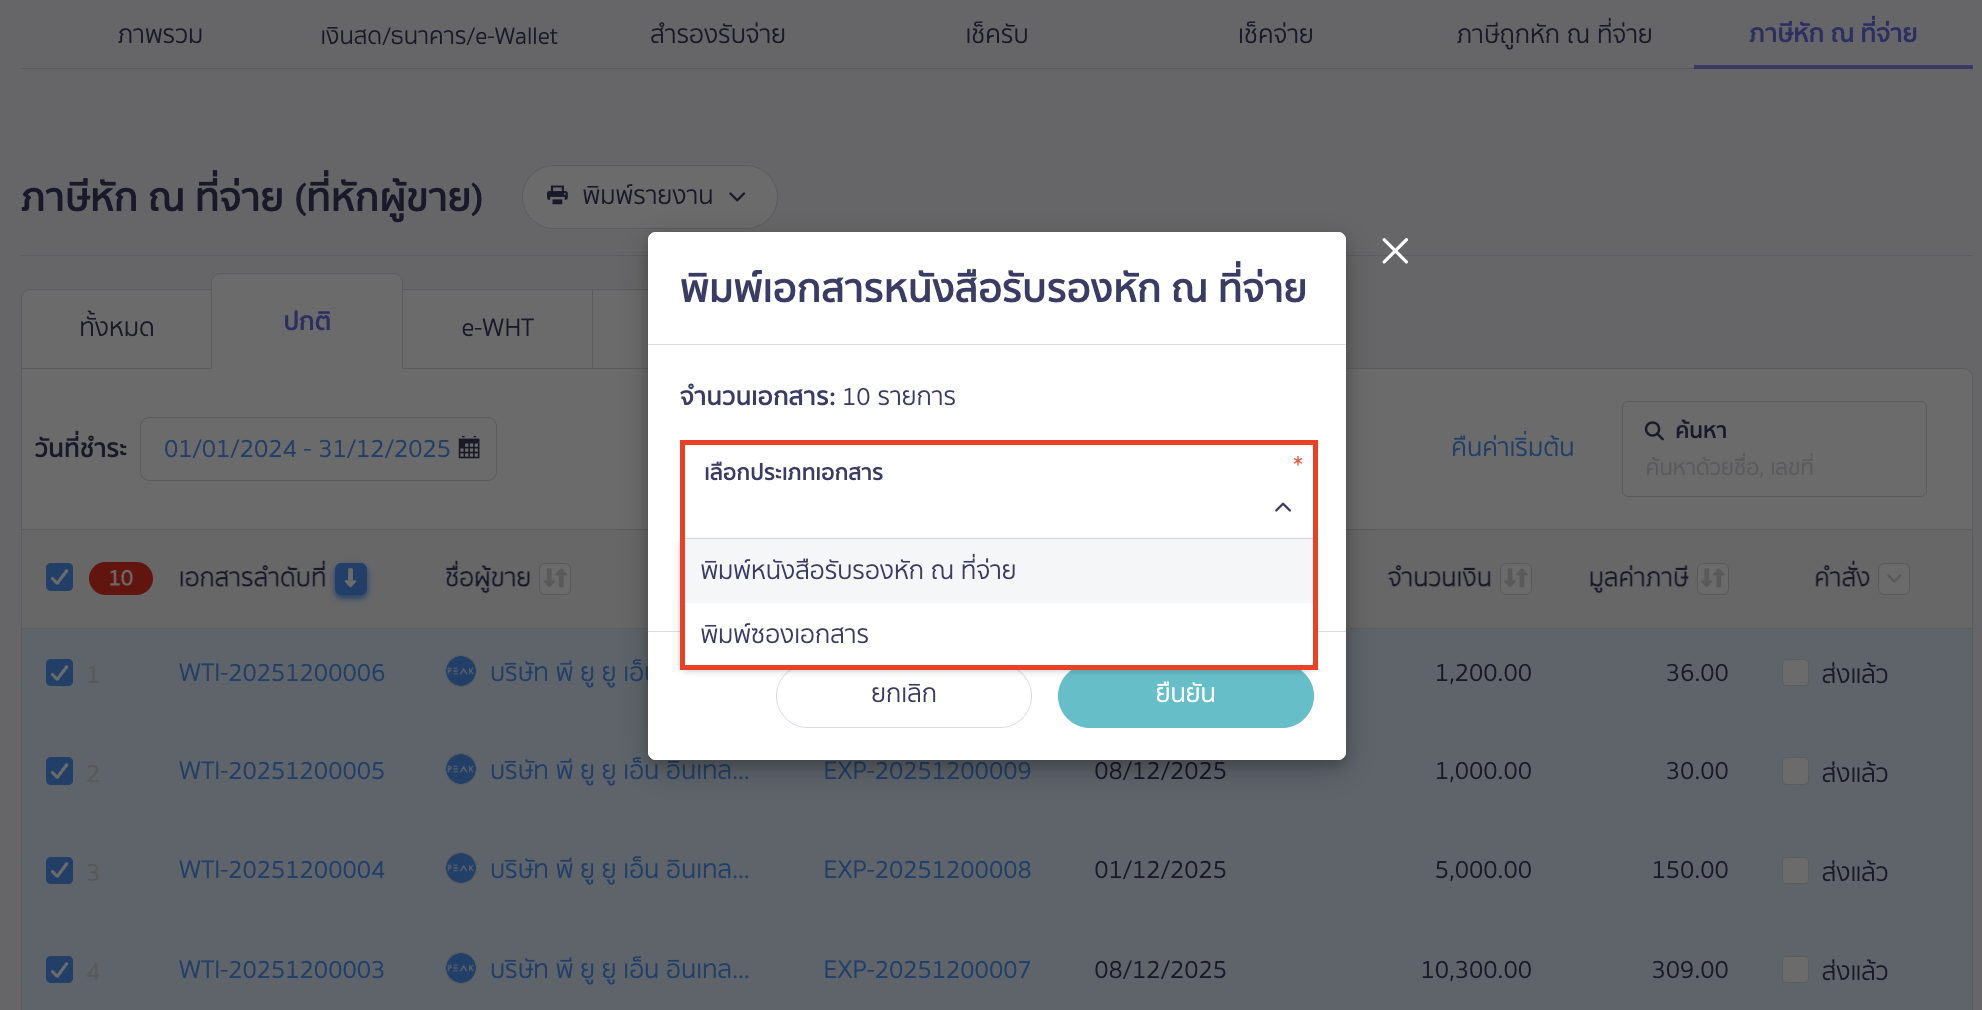Click the PEAK avatar icon beside บริษัท พี ยู ยู
The width and height of the screenshot is (1982, 1010).
pyautogui.click(x=459, y=672)
